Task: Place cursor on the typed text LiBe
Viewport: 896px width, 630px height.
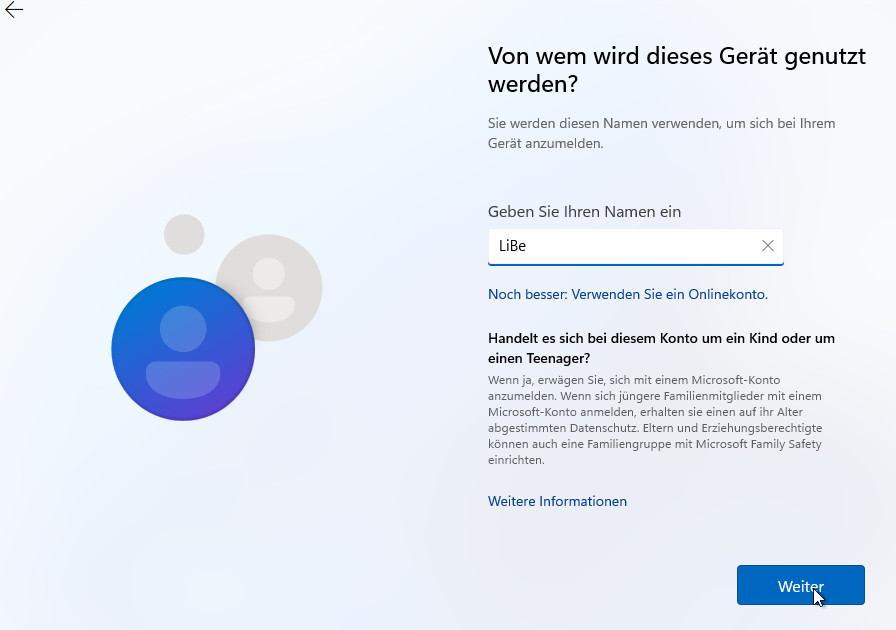Action: point(512,246)
